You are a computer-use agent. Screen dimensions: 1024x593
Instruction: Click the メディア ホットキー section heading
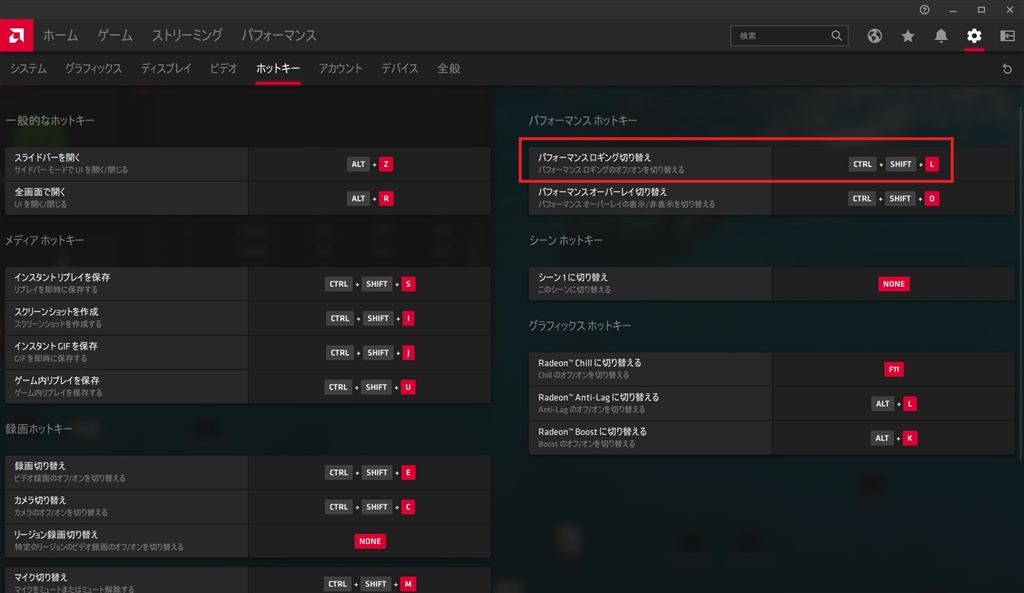coord(44,240)
